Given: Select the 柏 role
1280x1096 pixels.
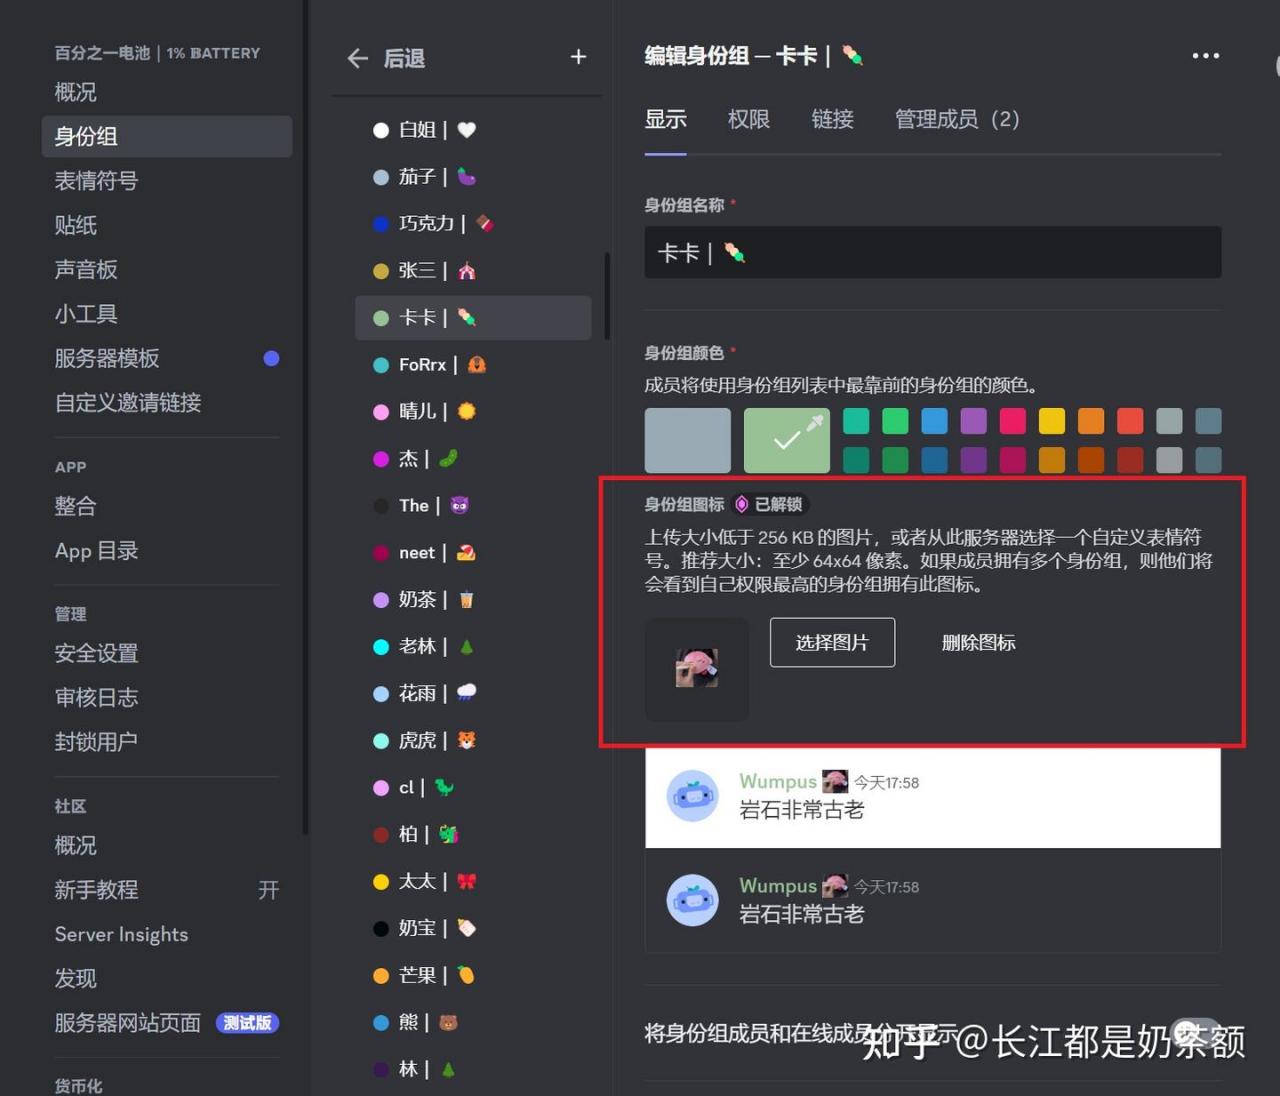Looking at the screenshot, I should (x=473, y=834).
